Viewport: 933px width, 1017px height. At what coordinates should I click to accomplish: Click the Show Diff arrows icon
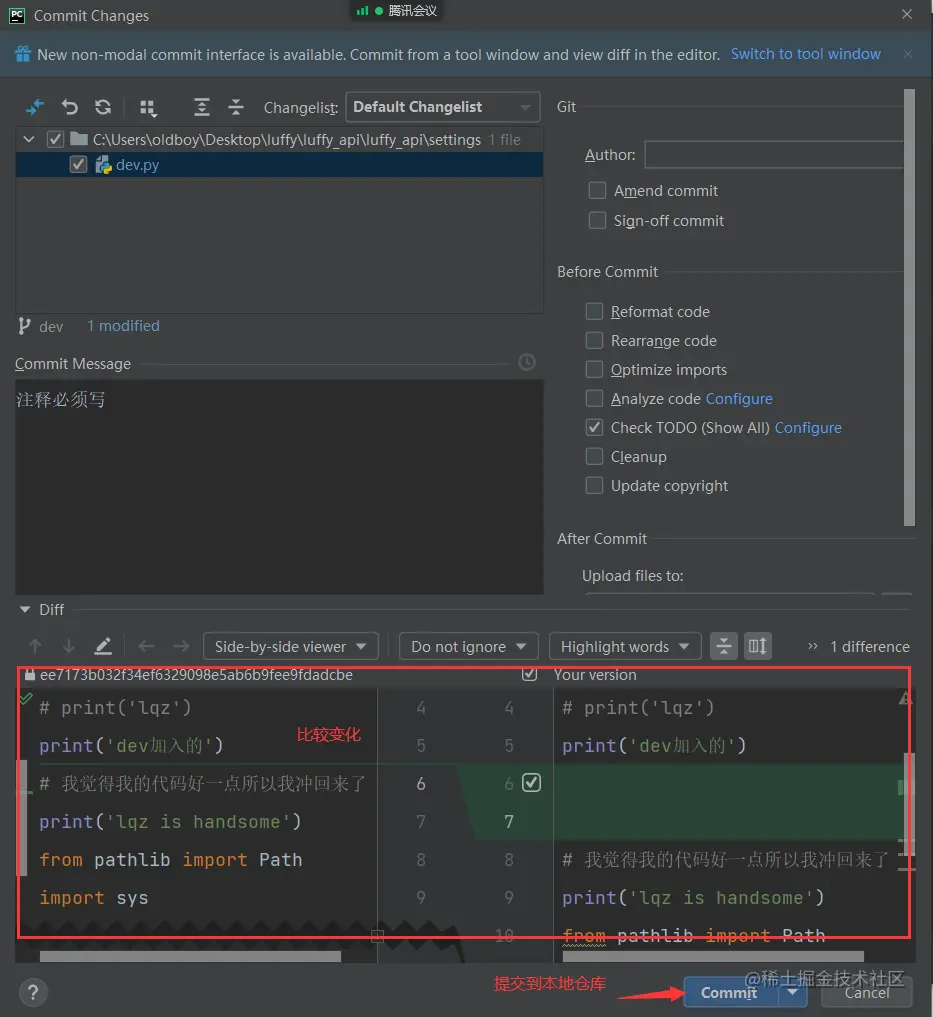pos(34,107)
